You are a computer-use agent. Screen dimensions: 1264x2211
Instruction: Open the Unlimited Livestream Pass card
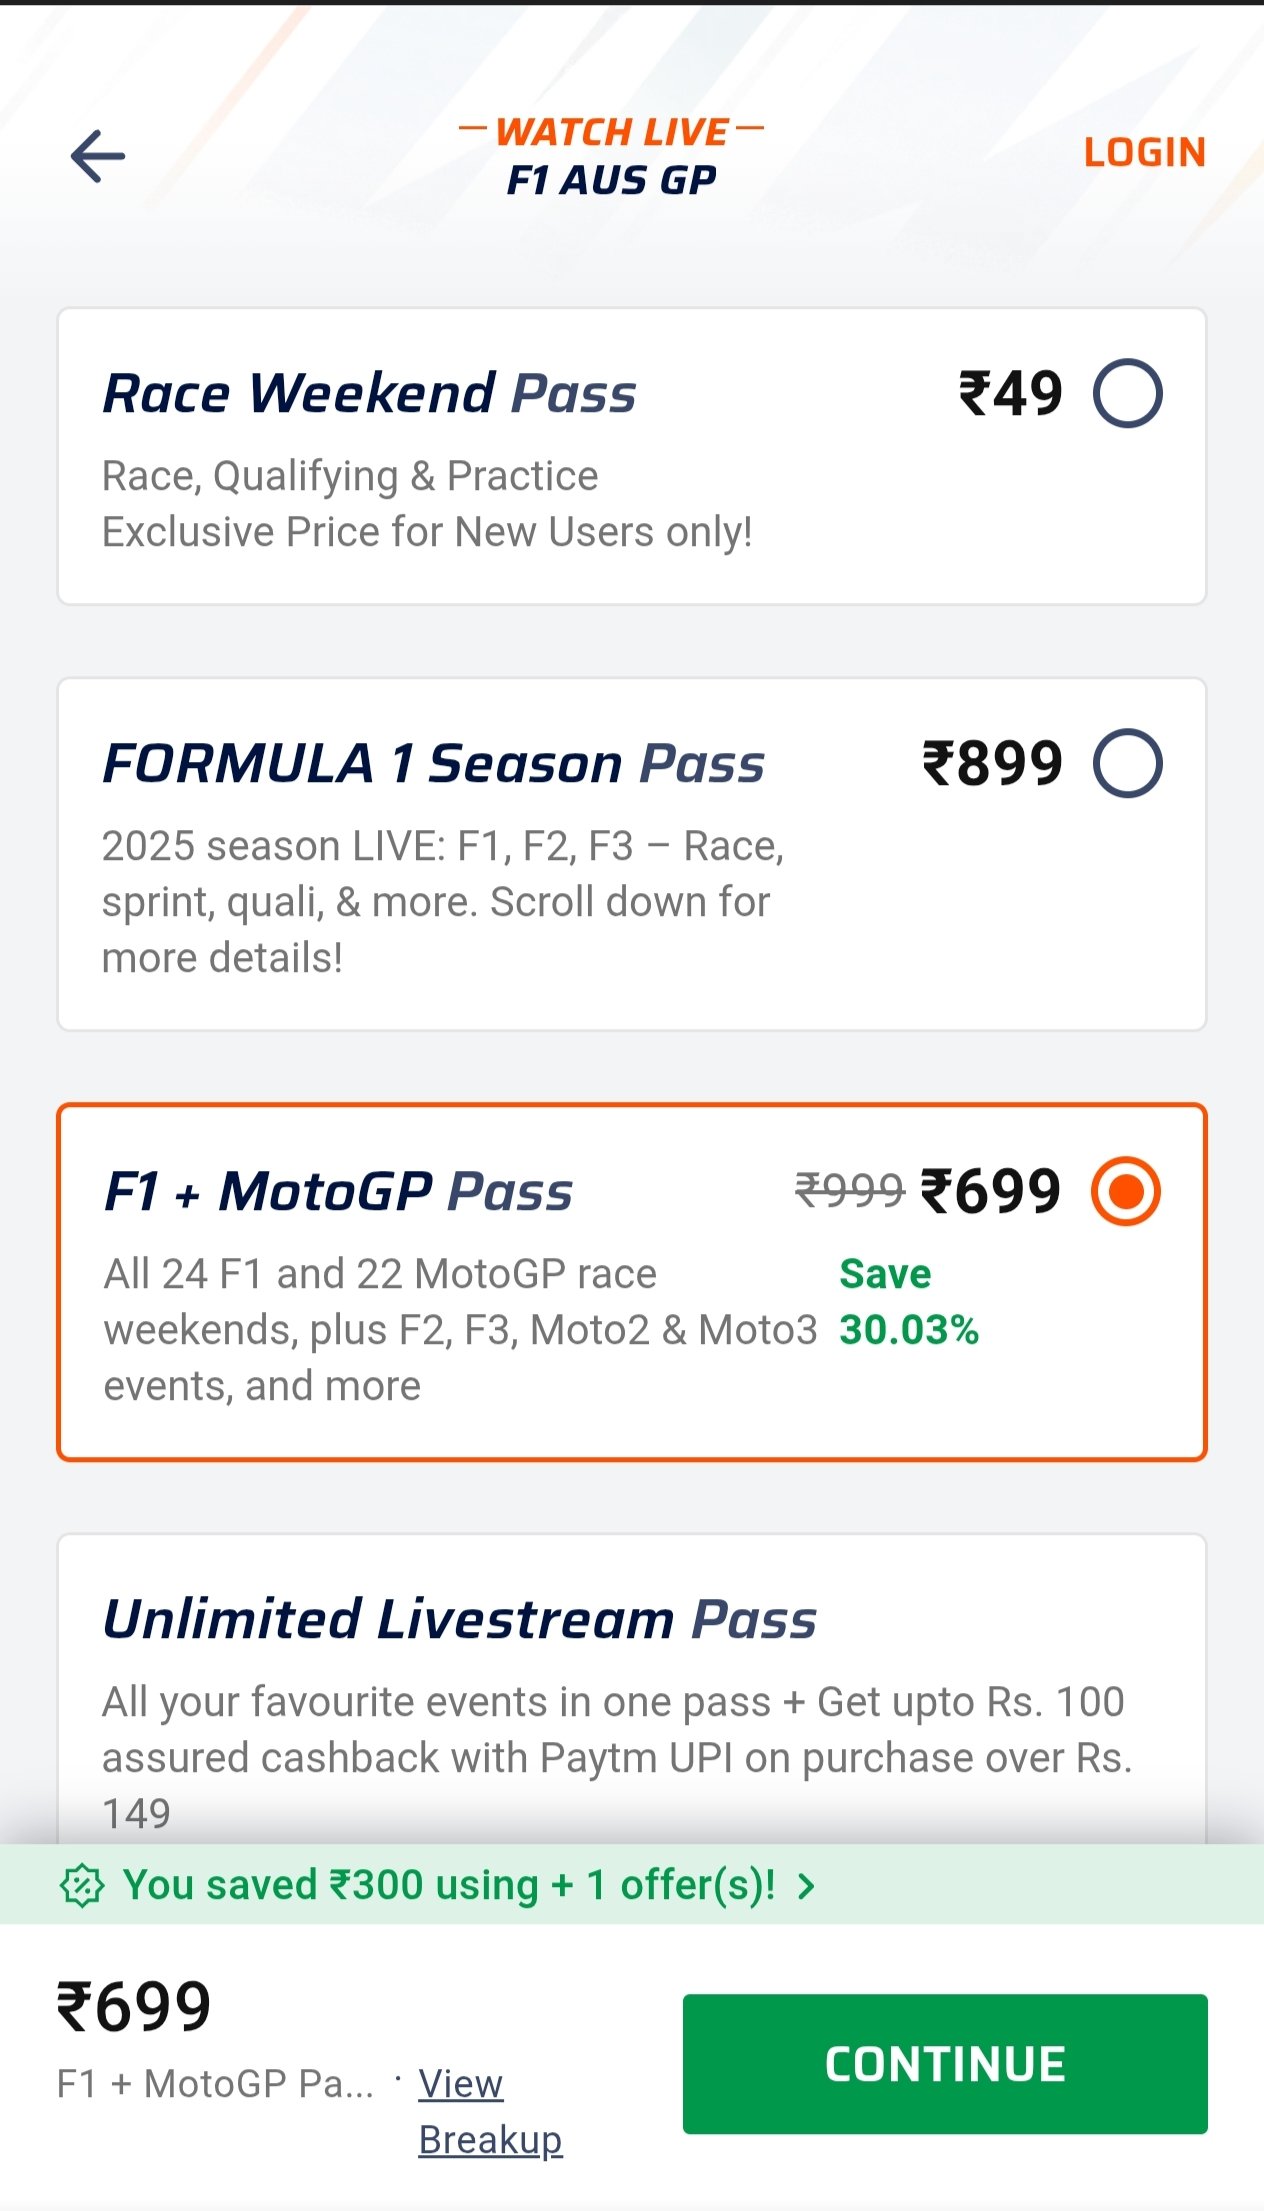click(x=632, y=1690)
